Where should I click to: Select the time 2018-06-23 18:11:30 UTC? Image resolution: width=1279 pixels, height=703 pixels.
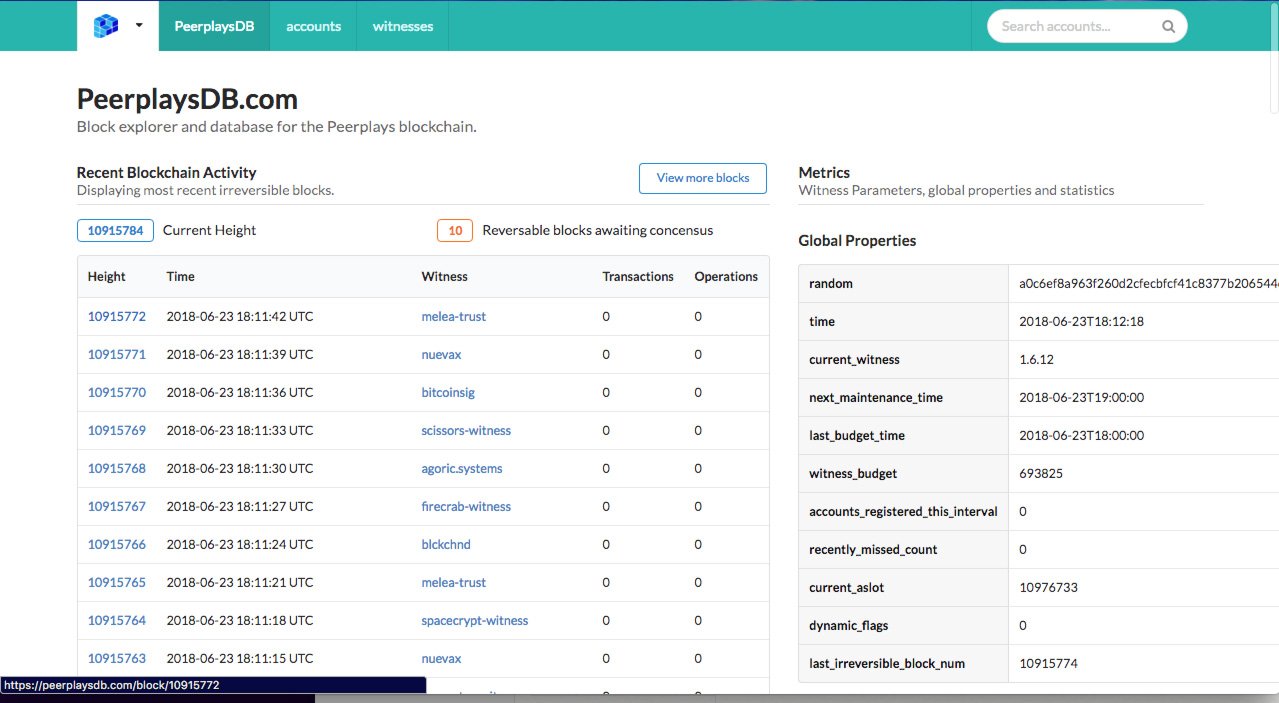(x=240, y=469)
